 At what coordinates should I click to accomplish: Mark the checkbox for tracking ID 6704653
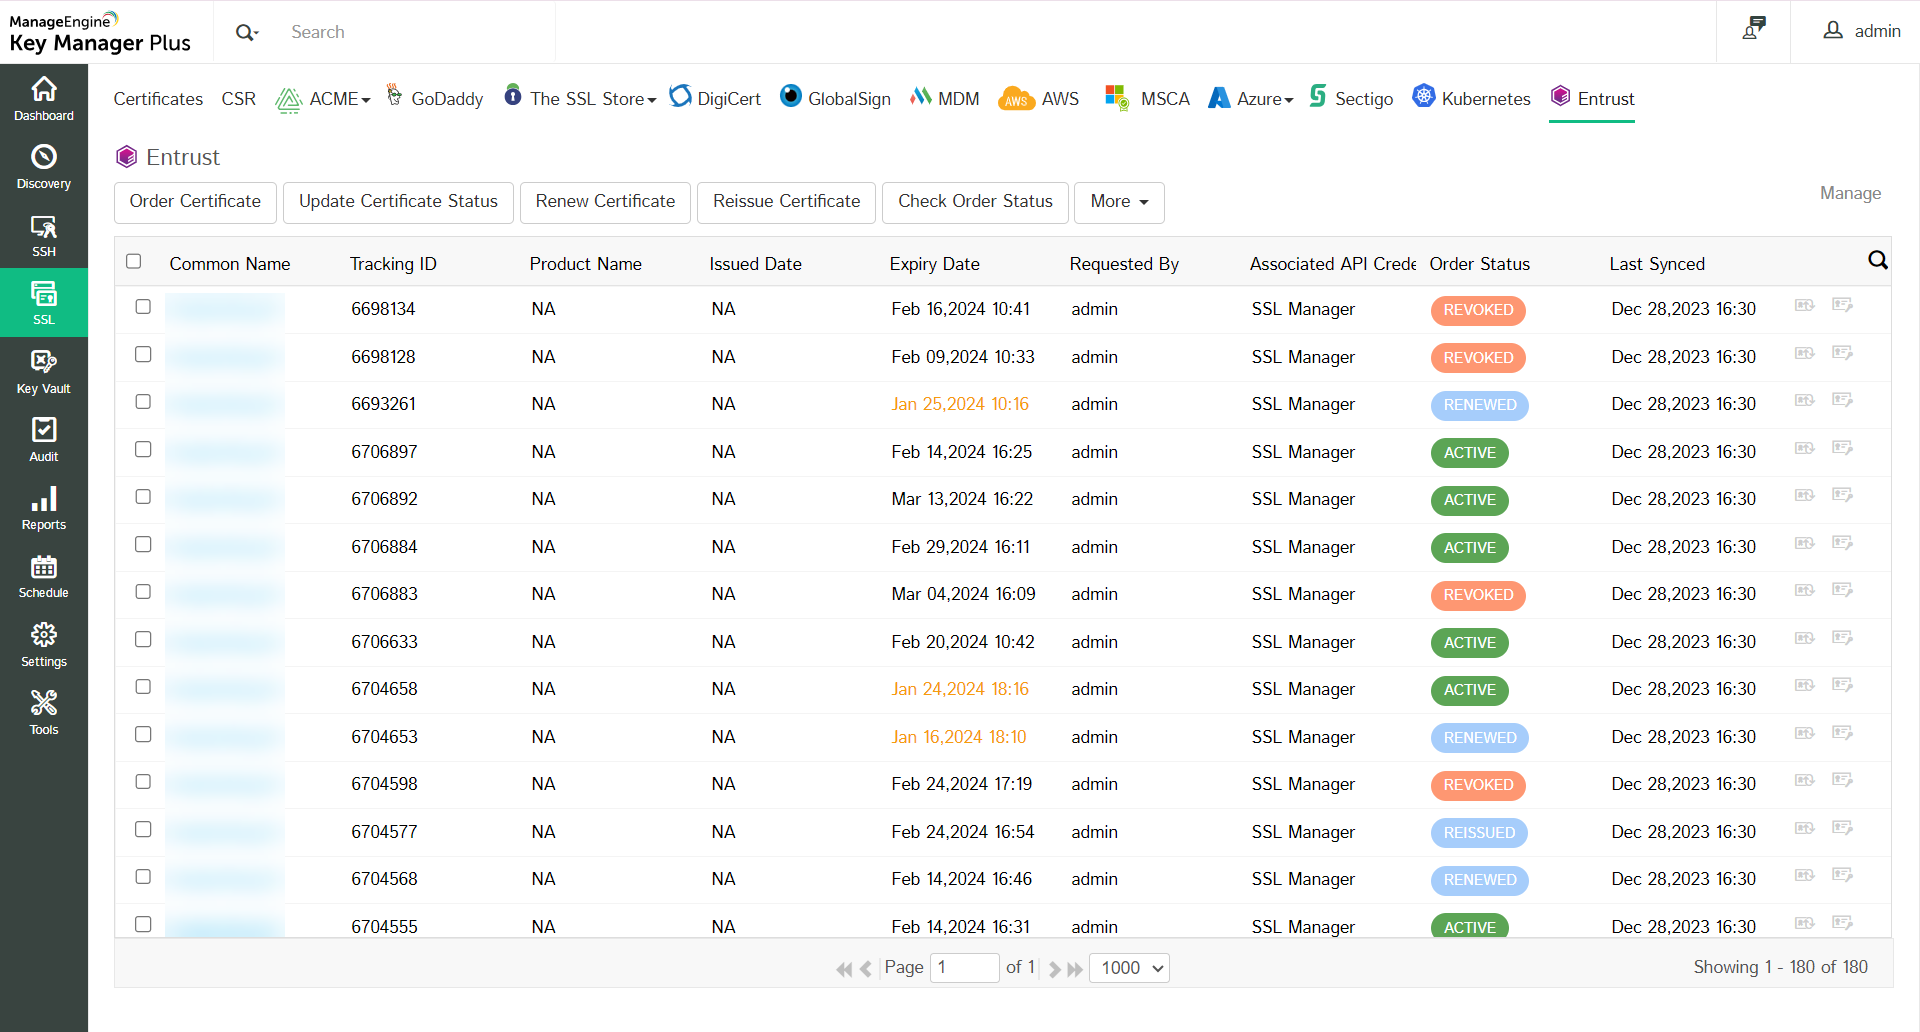pyautogui.click(x=143, y=735)
